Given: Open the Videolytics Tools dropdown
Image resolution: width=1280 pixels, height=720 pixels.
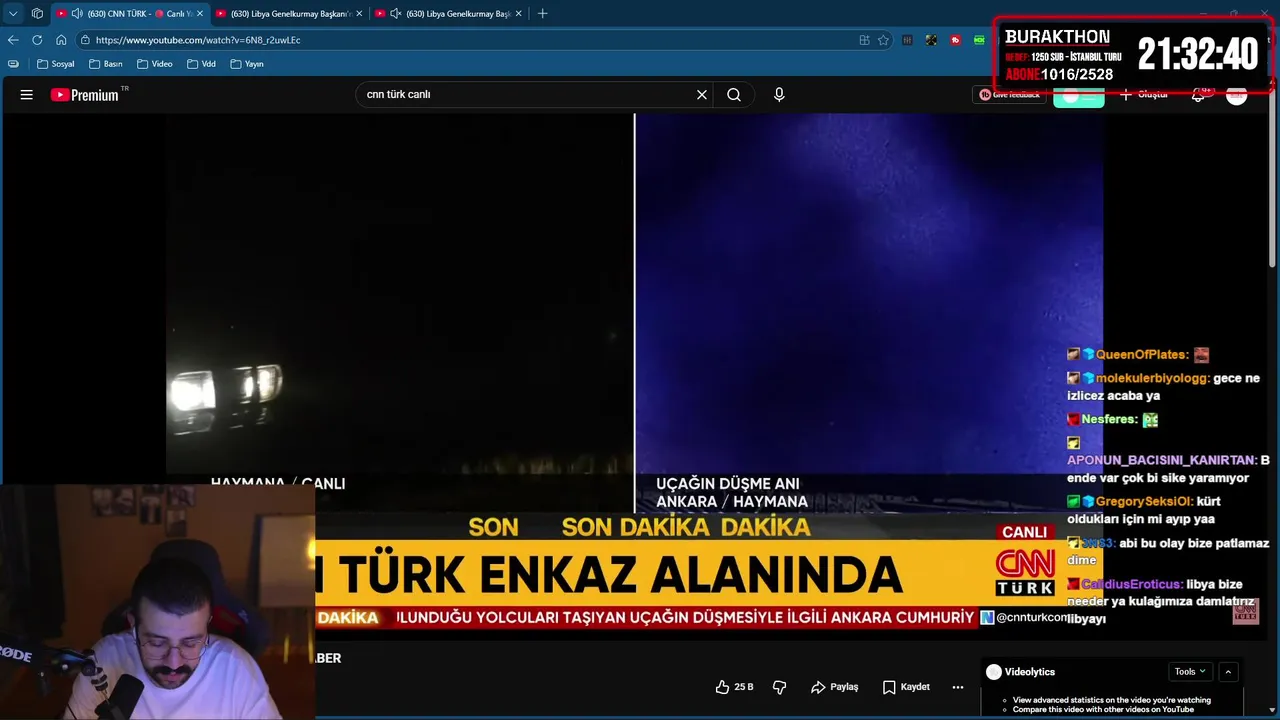Looking at the screenshot, I should click(1190, 672).
